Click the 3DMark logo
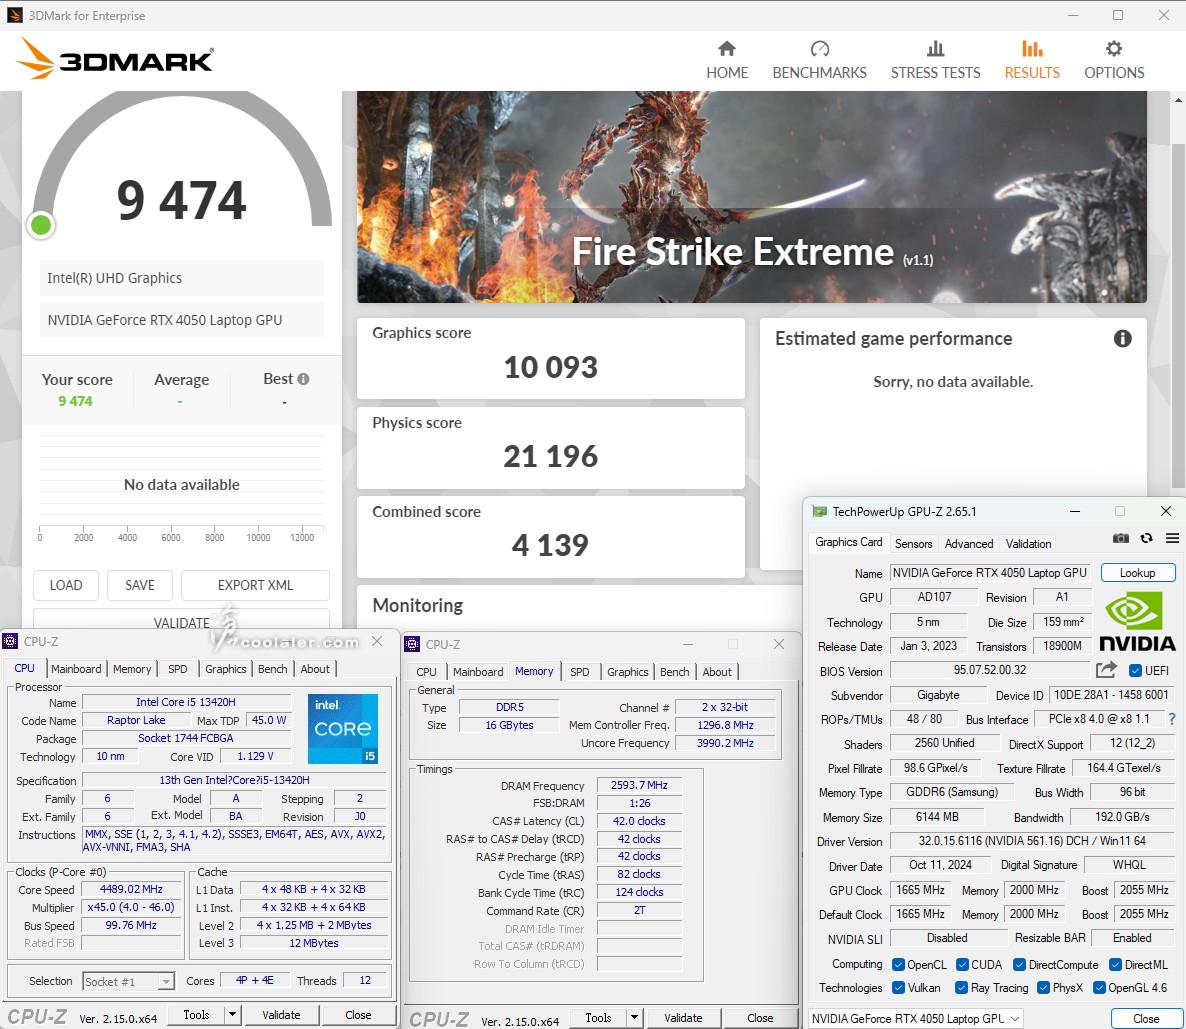 [116, 59]
